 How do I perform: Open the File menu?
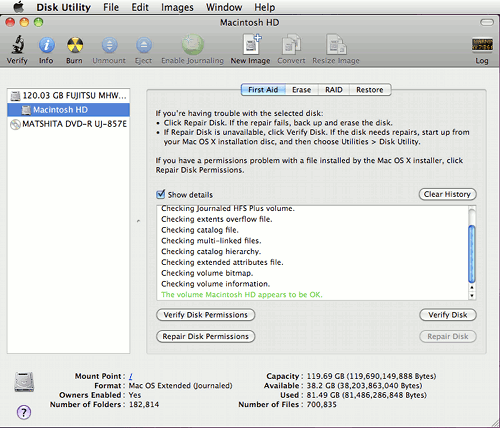(111, 7)
